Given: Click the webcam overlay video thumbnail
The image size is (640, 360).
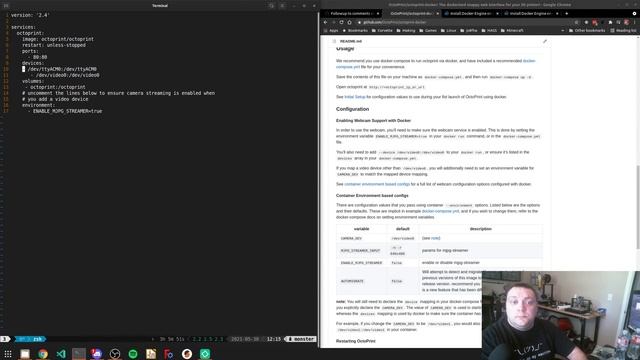Looking at the screenshot, I should coord(561,315).
